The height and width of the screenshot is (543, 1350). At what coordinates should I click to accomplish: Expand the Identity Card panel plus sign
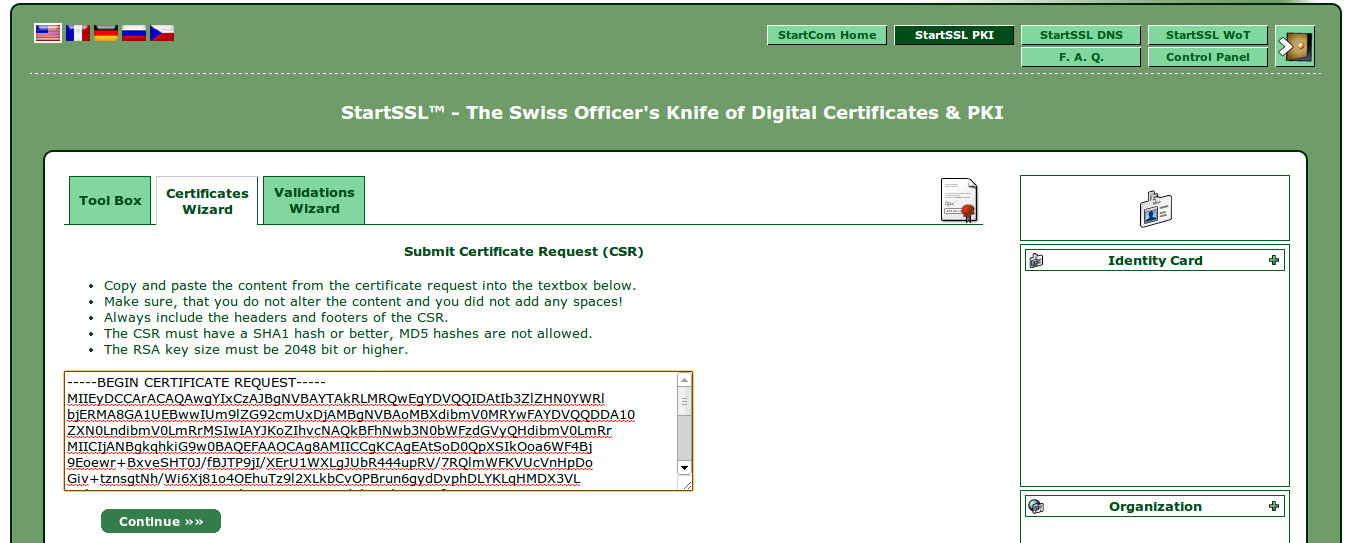tap(1273, 260)
